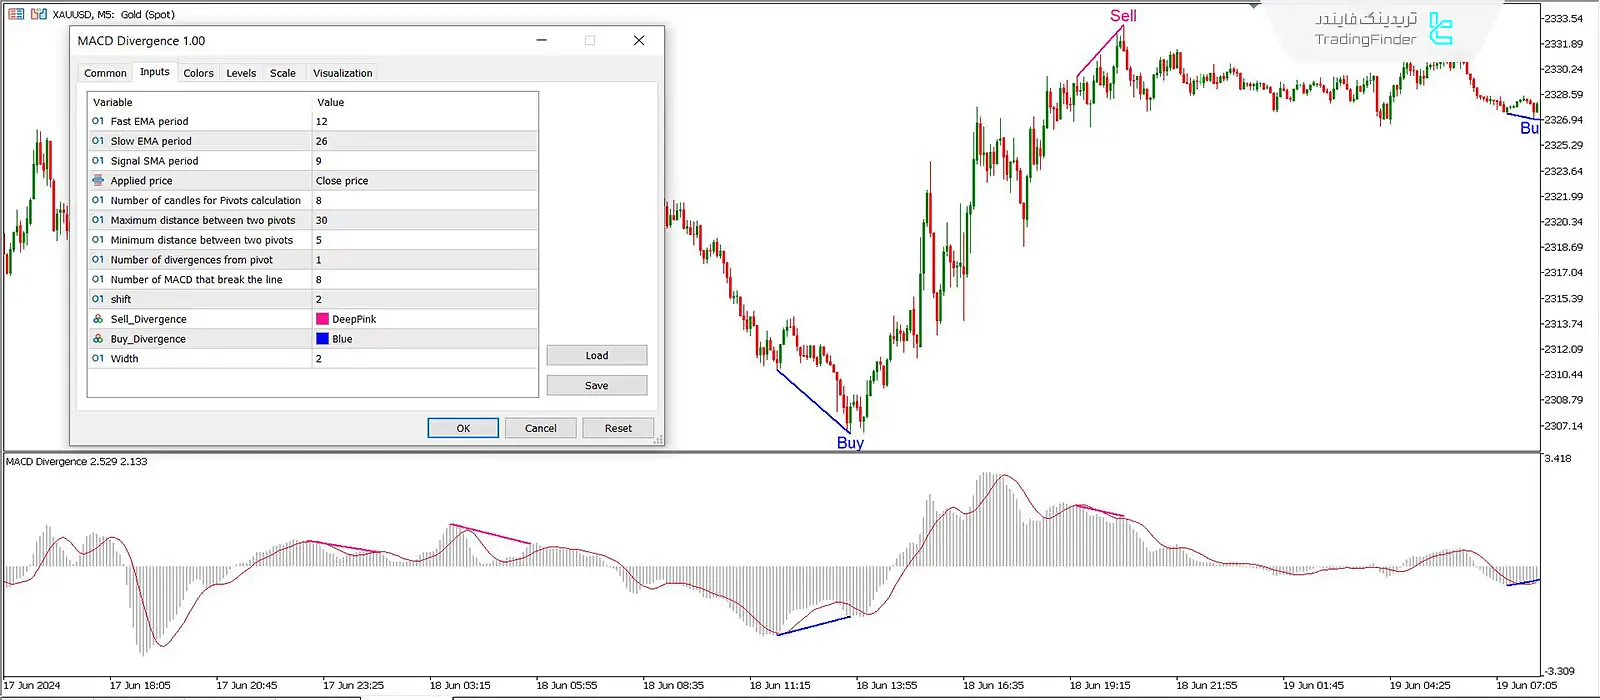
Task: Click the chart window icon beside XAUUSD
Action: (38, 14)
